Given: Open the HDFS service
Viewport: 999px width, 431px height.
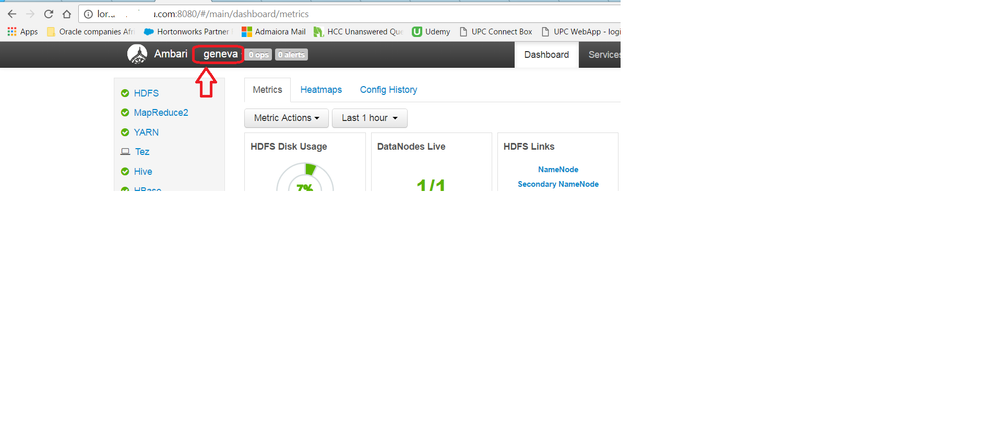Looking at the screenshot, I should tap(146, 93).
